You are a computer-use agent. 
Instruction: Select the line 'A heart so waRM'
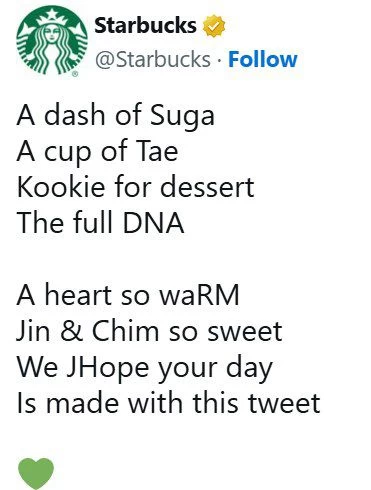click(128, 295)
